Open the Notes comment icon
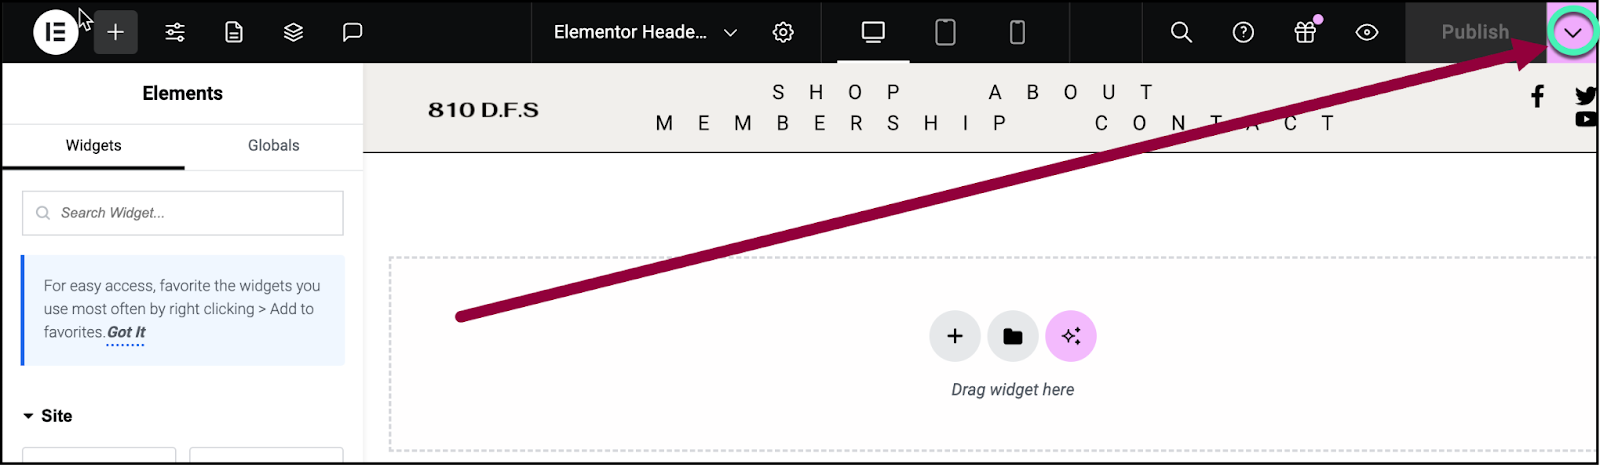 (352, 32)
